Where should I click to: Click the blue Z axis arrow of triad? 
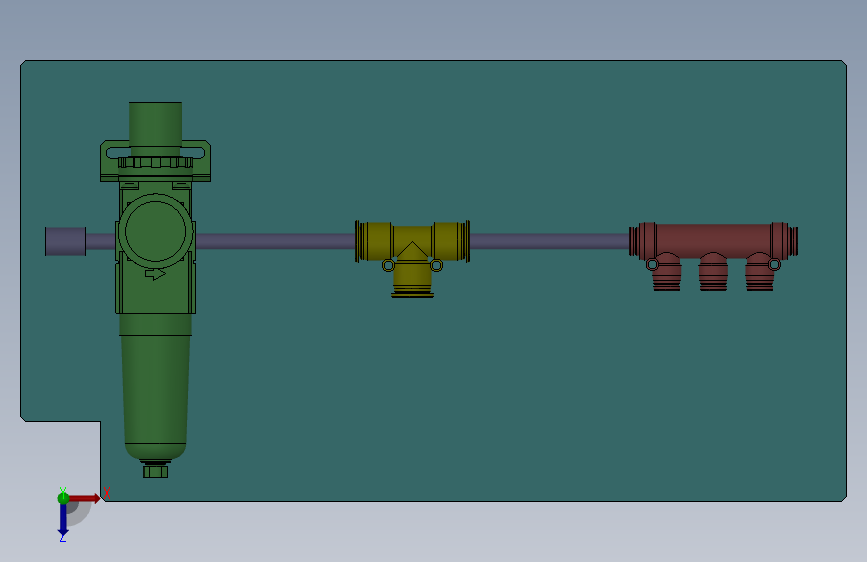coord(63,519)
